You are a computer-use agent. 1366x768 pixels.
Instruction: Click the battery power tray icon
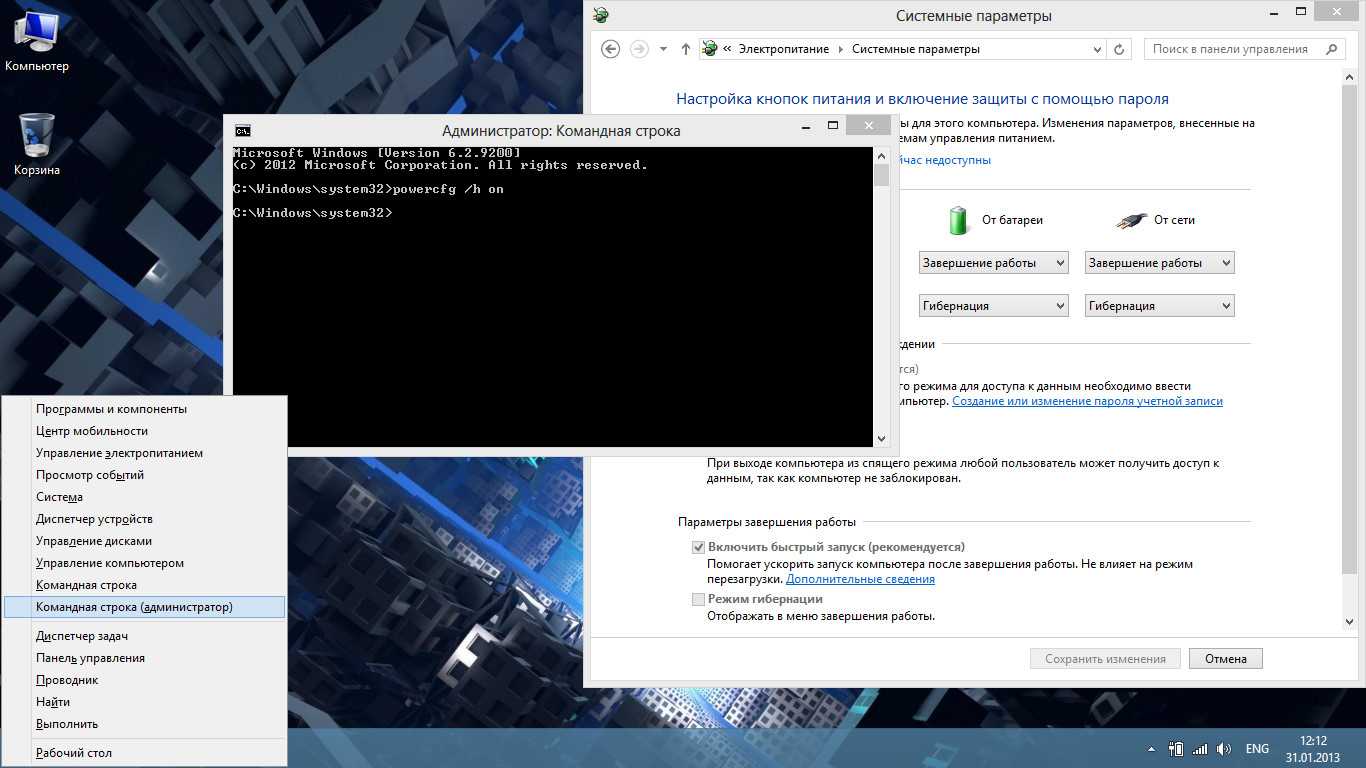1176,749
